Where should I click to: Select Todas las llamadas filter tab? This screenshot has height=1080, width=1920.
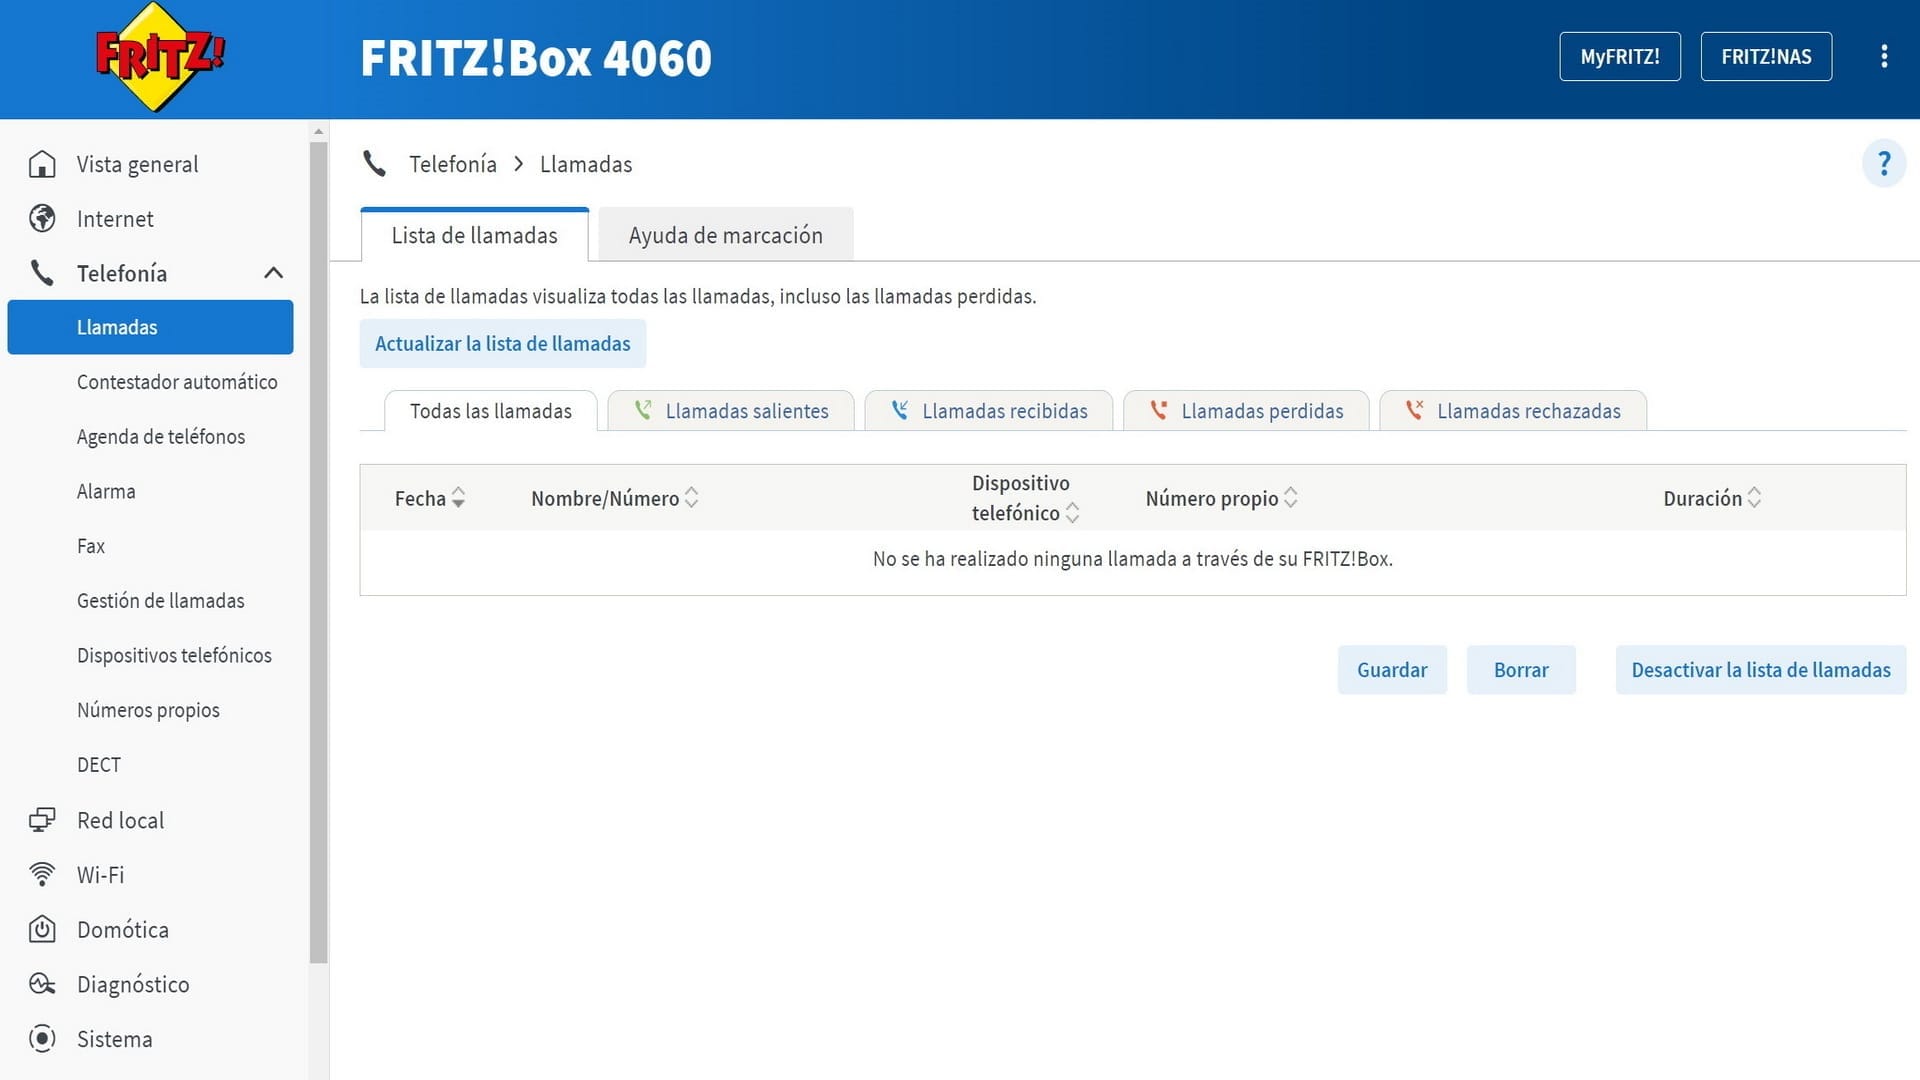point(491,411)
